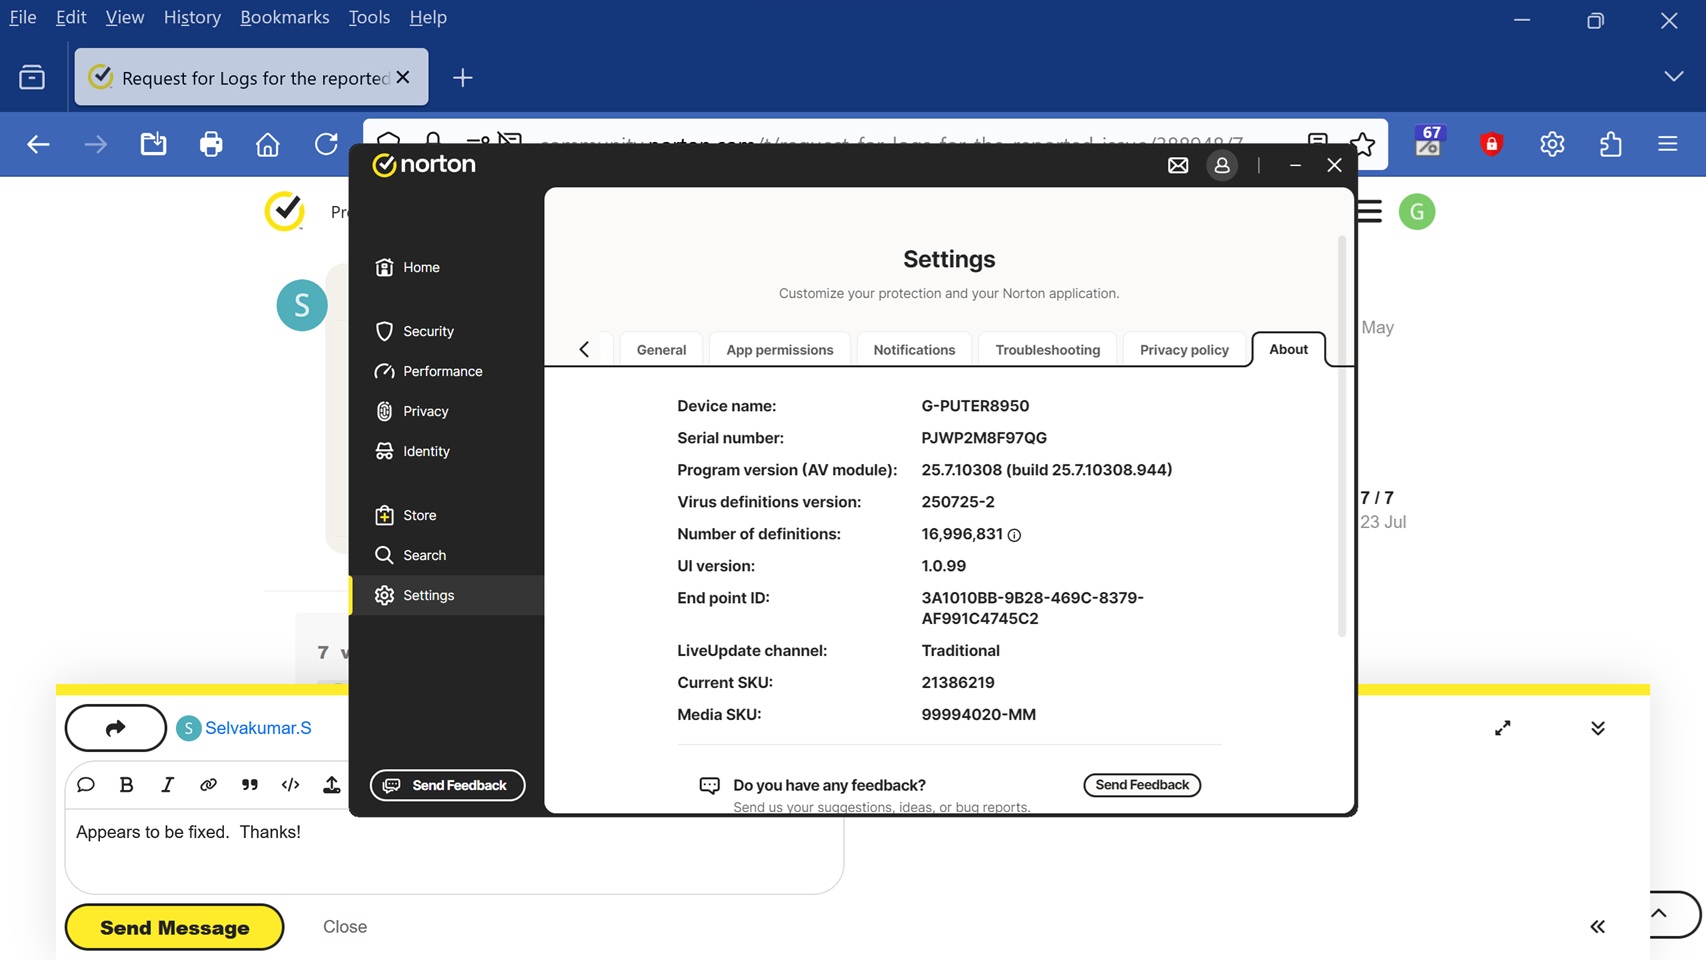This screenshot has width=1706, height=960.
Task: Open the Norton account profile icon
Action: 1221,165
